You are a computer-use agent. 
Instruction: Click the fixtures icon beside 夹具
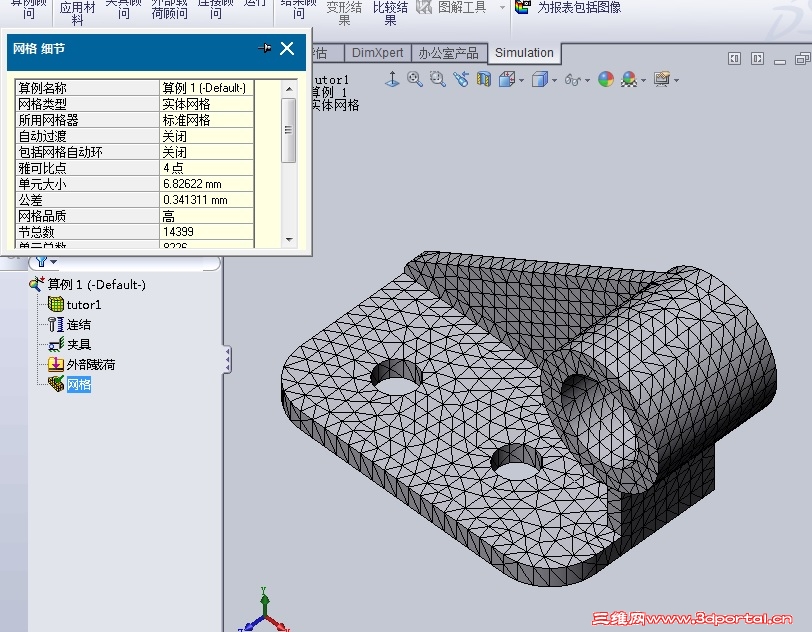coord(55,344)
